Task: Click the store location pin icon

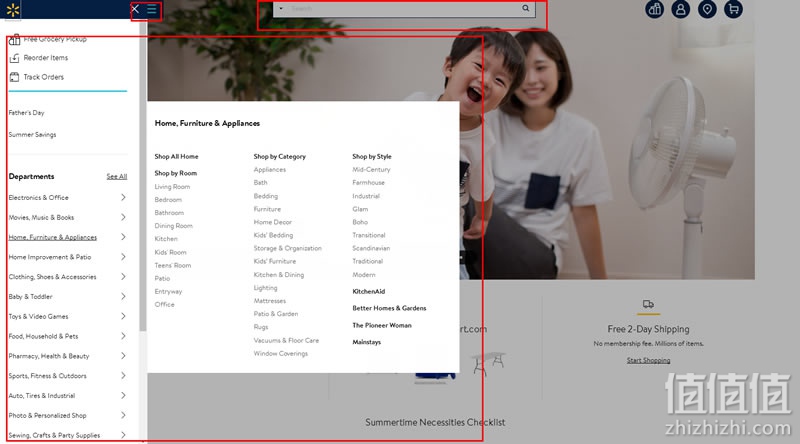Action: (707, 9)
